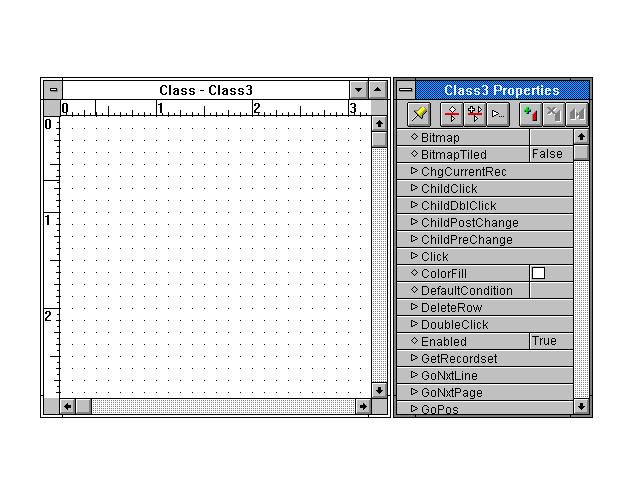The height and width of the screenshot is (480, 640).
Task: Click the Properties list scroll down arrow
Action: [x=582, y=407]
